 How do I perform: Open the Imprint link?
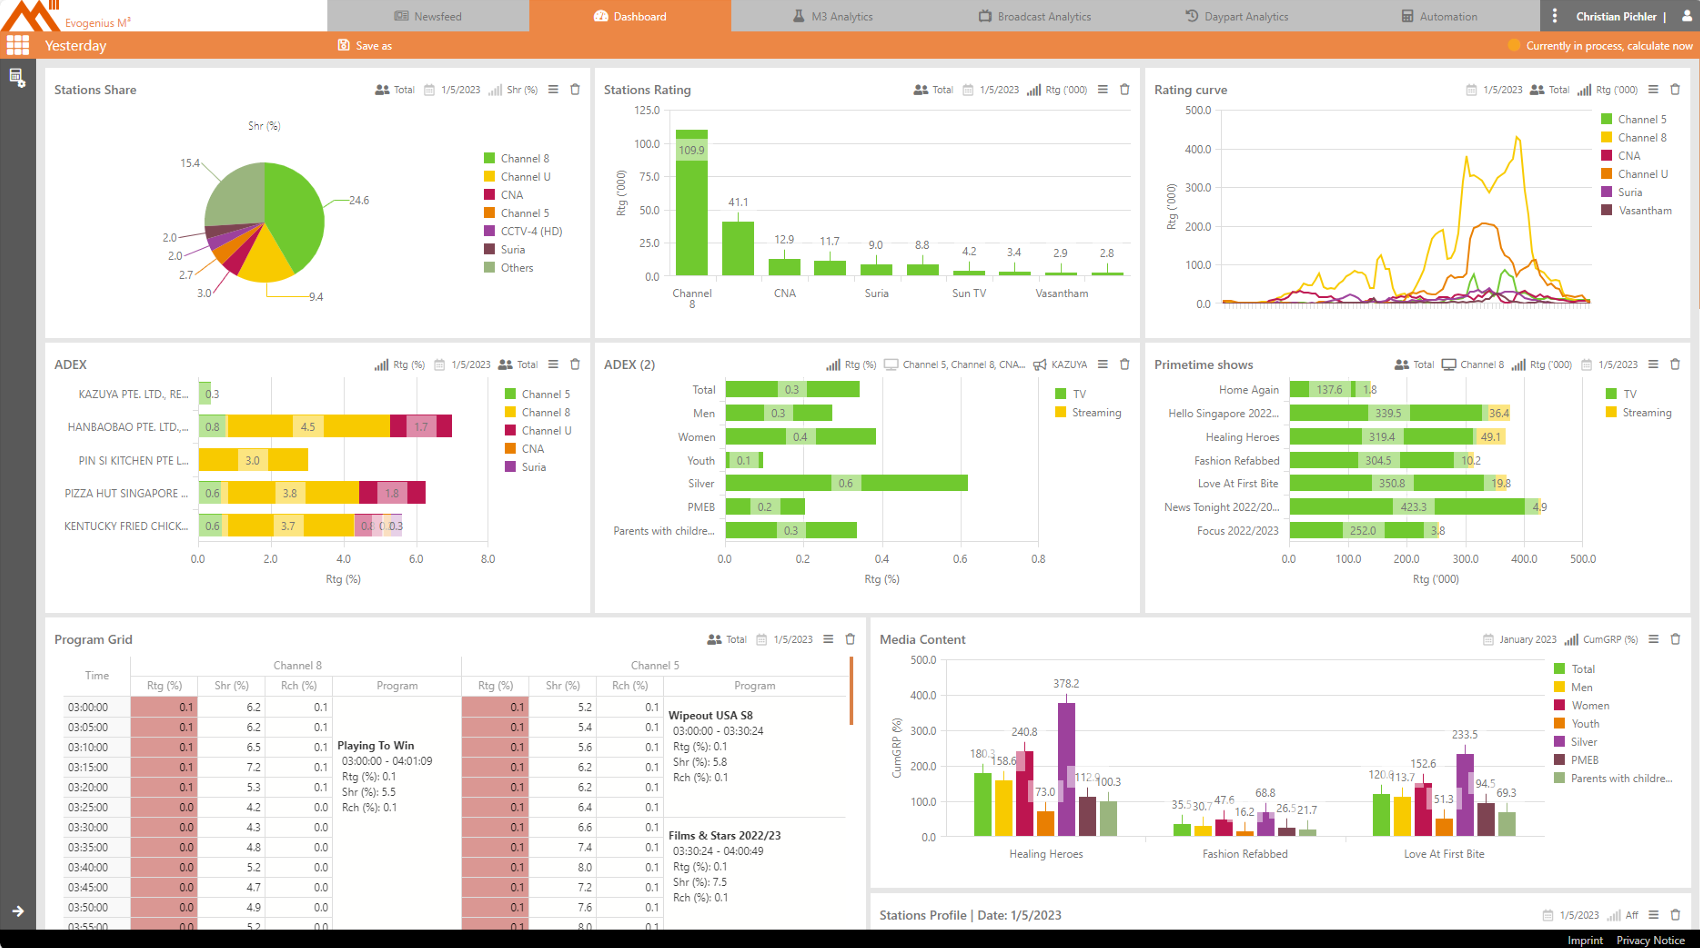(1585, 940)
